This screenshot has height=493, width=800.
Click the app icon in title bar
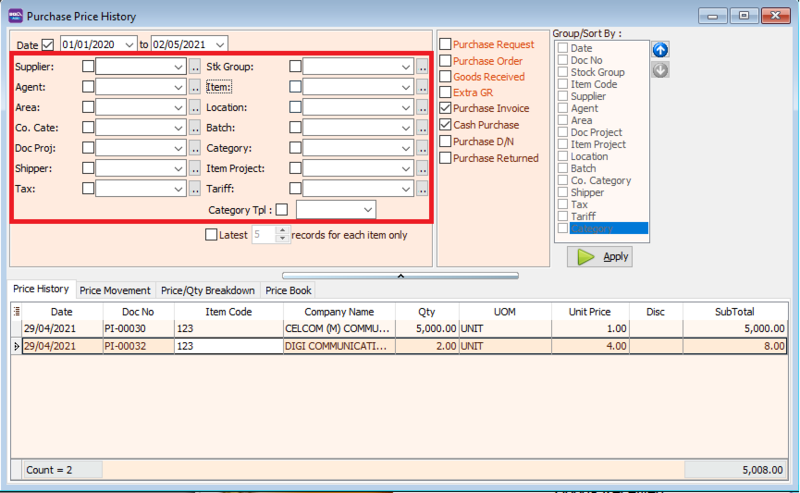pyautogui.click(x=14, y=16)
